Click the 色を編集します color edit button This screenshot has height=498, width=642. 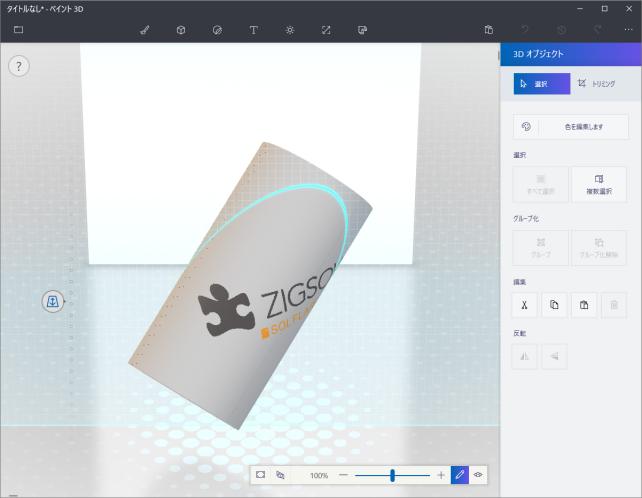[571, 127]
